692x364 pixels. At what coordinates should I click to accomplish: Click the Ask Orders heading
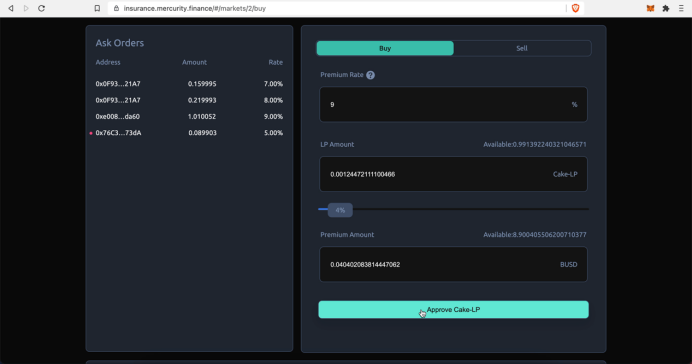(120, 43)
